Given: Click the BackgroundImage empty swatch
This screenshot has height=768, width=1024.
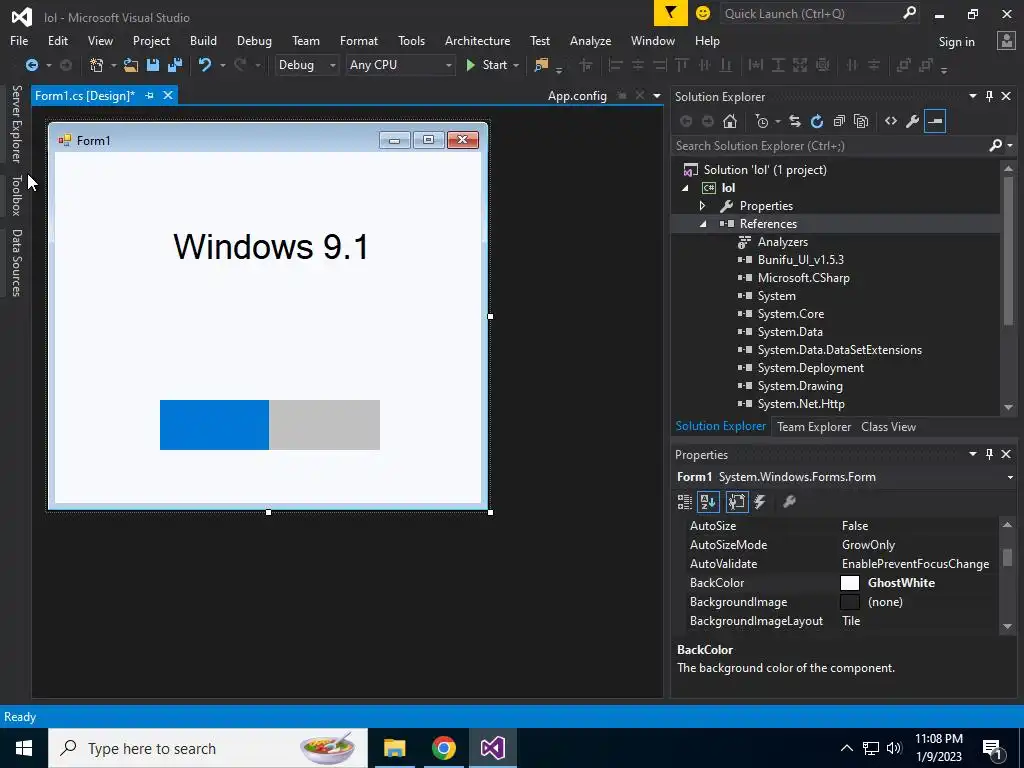Looking at the screenshot, I should (850, 601).
